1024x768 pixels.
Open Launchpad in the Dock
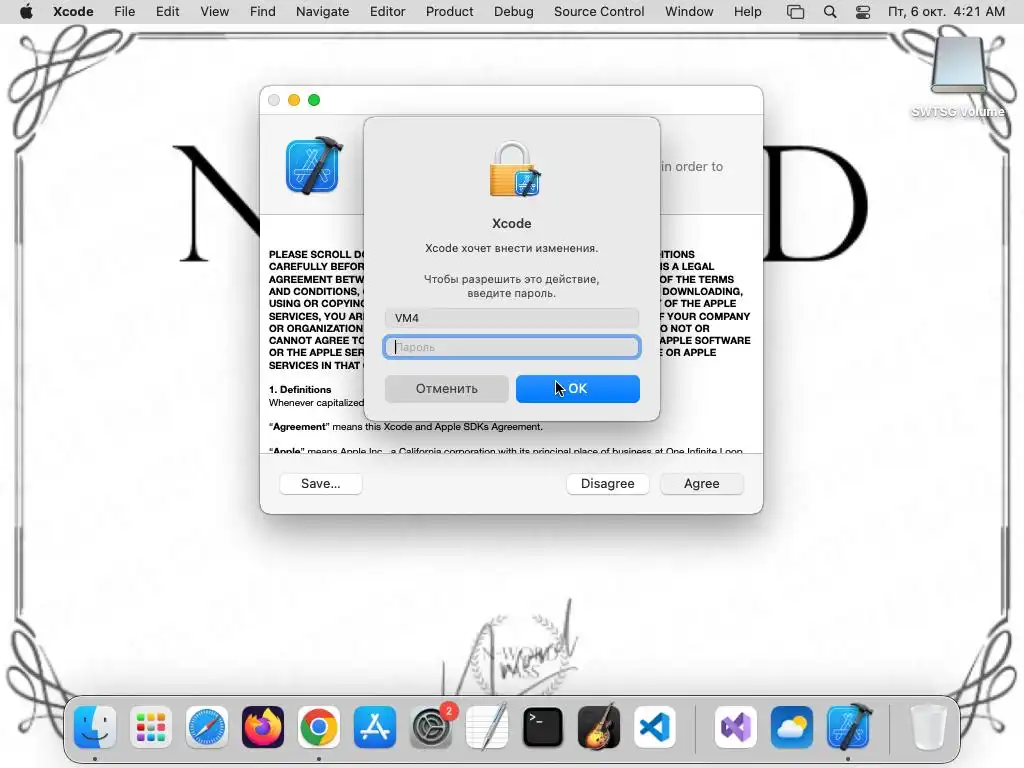(x=151, y=727)
